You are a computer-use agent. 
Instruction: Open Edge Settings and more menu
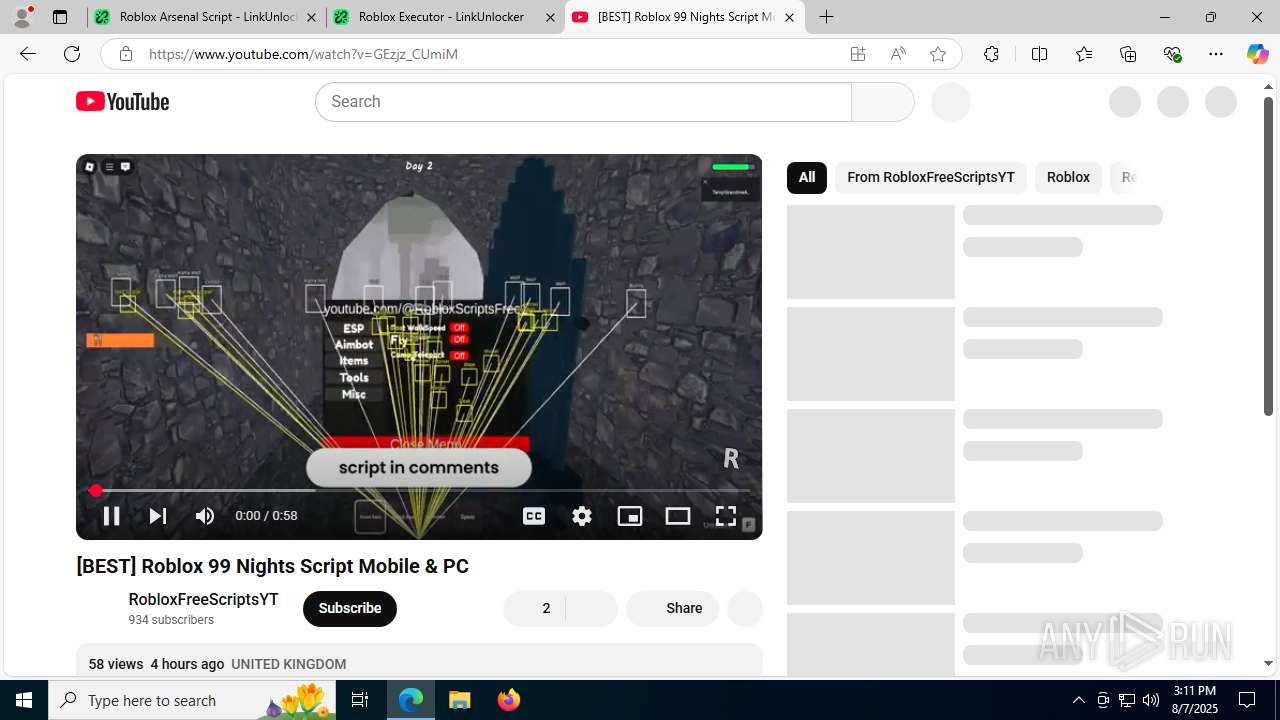[1216, 54]
